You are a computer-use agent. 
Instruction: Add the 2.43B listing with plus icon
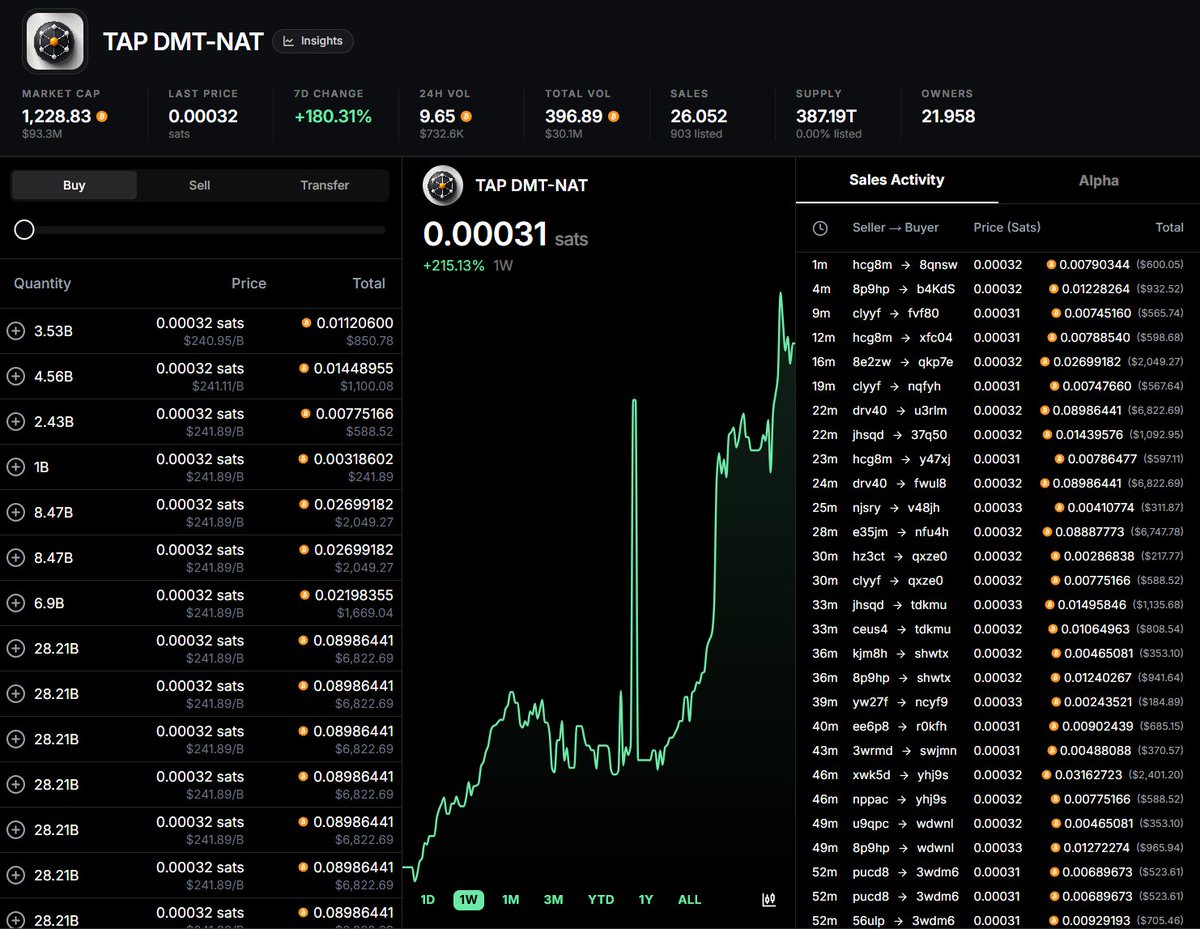point(15,422)
